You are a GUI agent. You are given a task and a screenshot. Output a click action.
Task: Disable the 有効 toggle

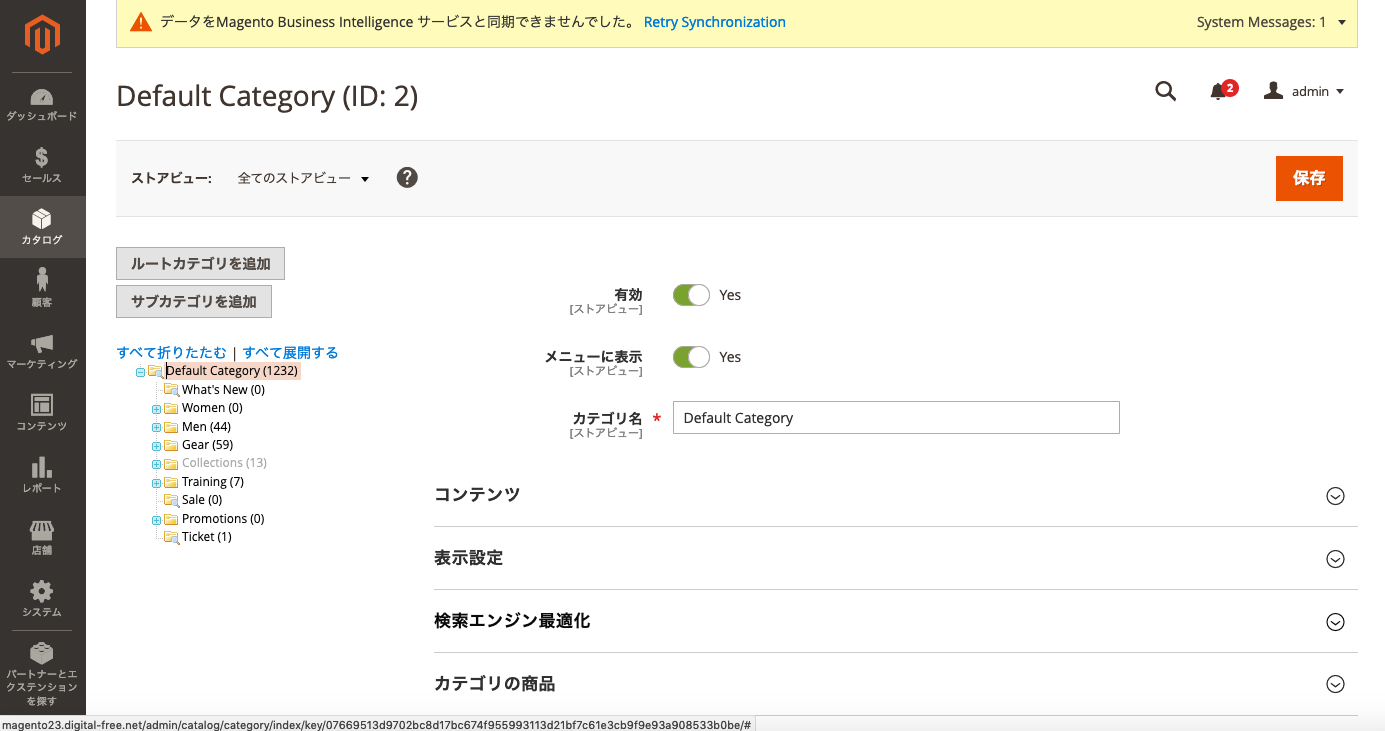691,294
